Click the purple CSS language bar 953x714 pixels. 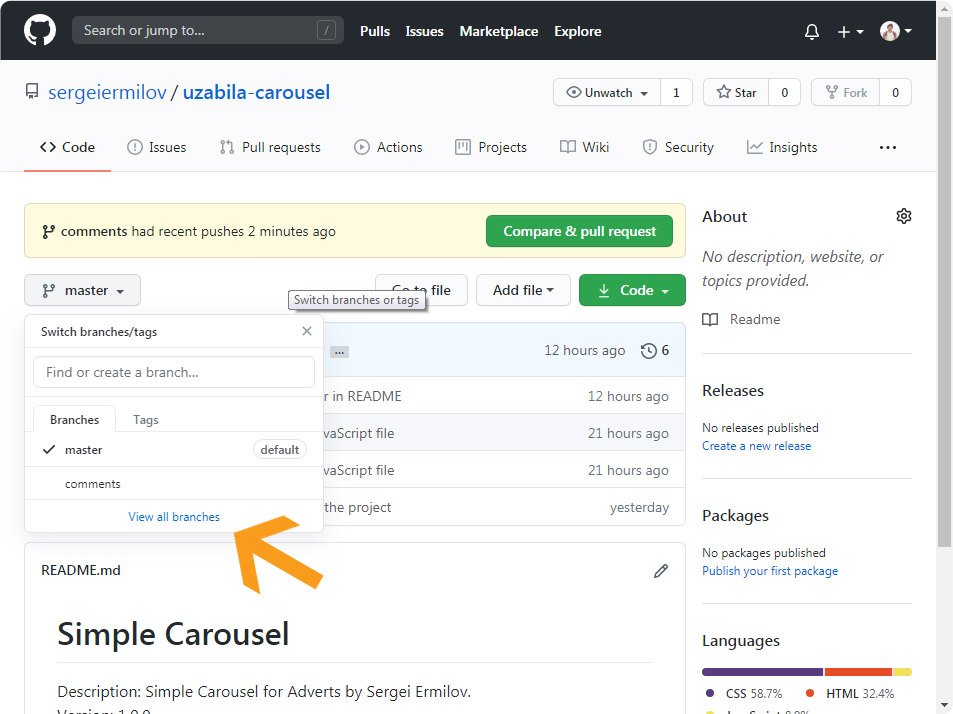pyautogui.click(x=762, y=672)
